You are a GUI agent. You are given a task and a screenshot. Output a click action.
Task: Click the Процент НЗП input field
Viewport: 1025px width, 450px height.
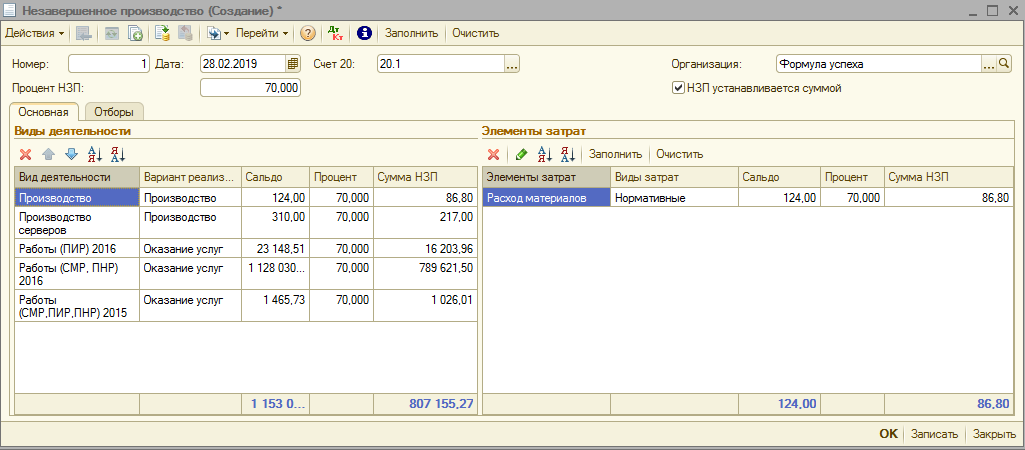(250, 88)
